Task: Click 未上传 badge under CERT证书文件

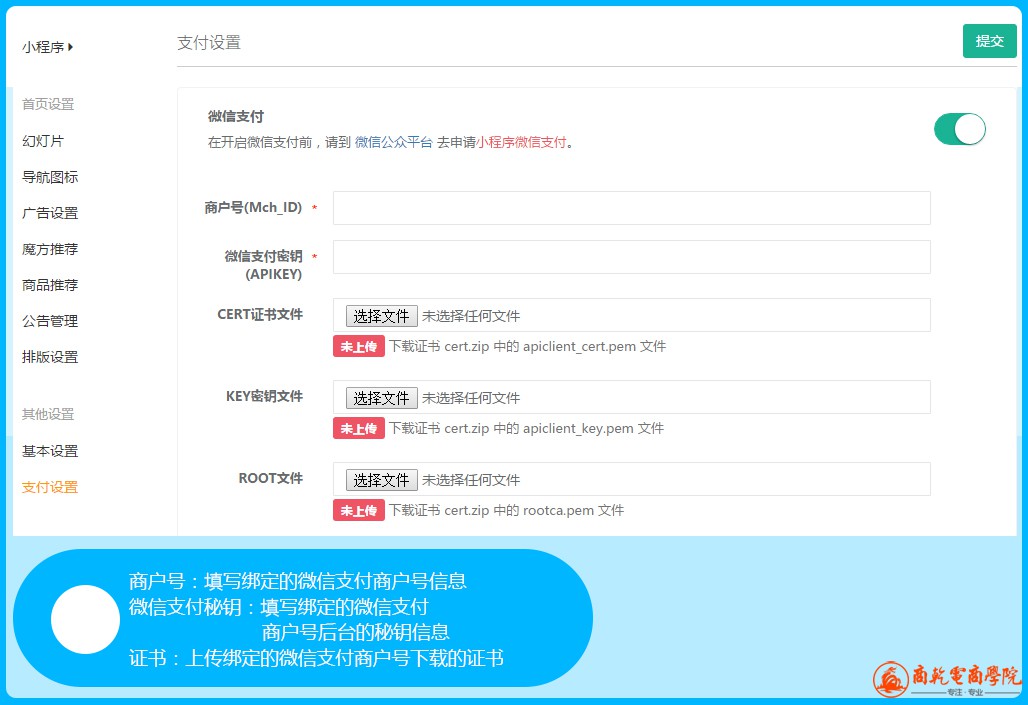Action: click(x=359, y=346)
